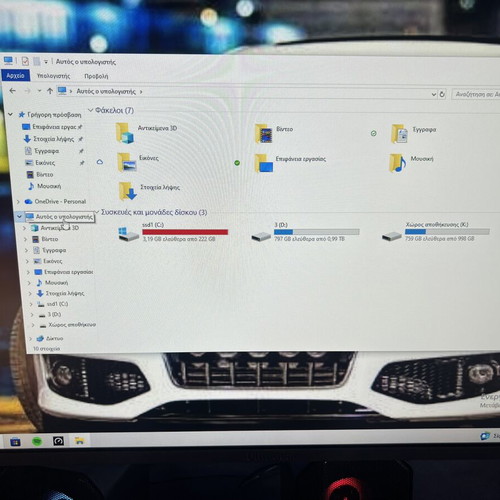Select Επιφάνεια εργασίας under Quick access
500x500 pixels.
(x=54, y=127)
